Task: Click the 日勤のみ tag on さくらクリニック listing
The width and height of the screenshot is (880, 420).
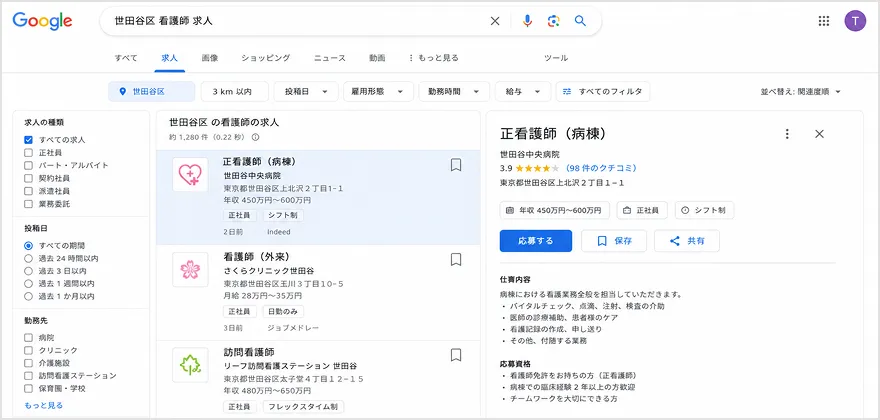Action: [x=283, y=311]
